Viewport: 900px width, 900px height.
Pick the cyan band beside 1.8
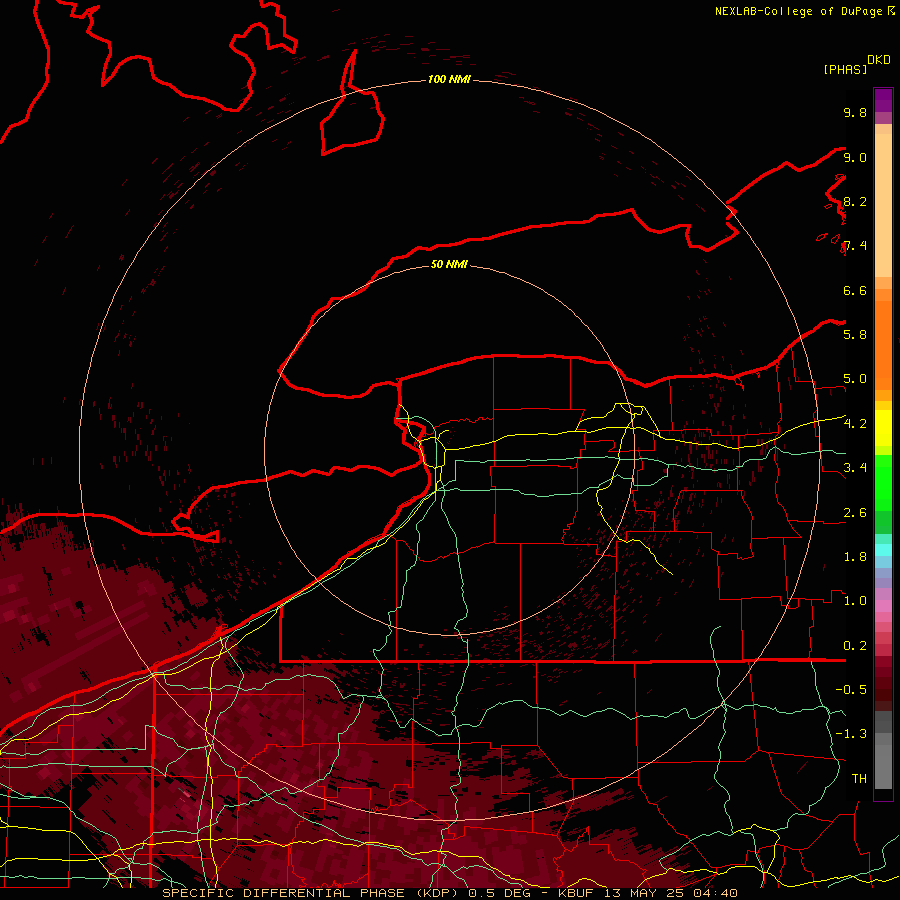coord(883,550)
